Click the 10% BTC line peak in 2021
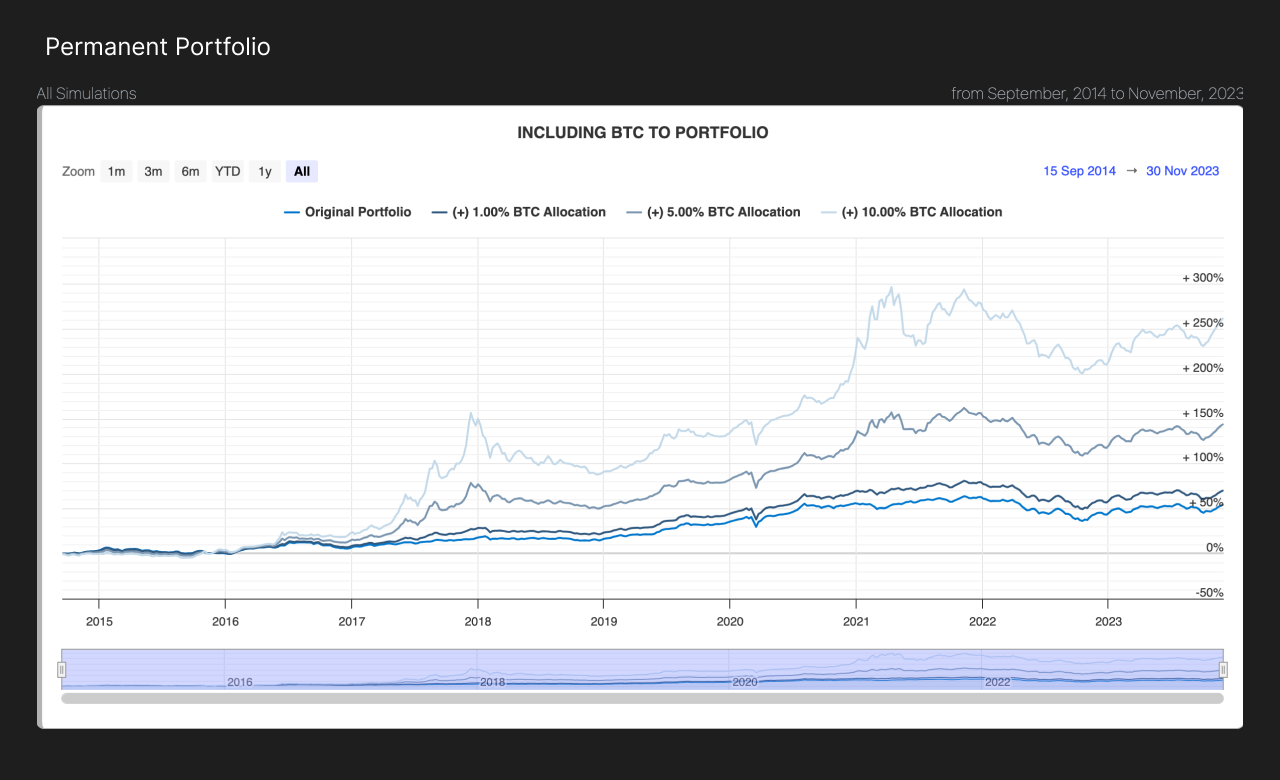1280x780 pixels. tap(891, 288)
